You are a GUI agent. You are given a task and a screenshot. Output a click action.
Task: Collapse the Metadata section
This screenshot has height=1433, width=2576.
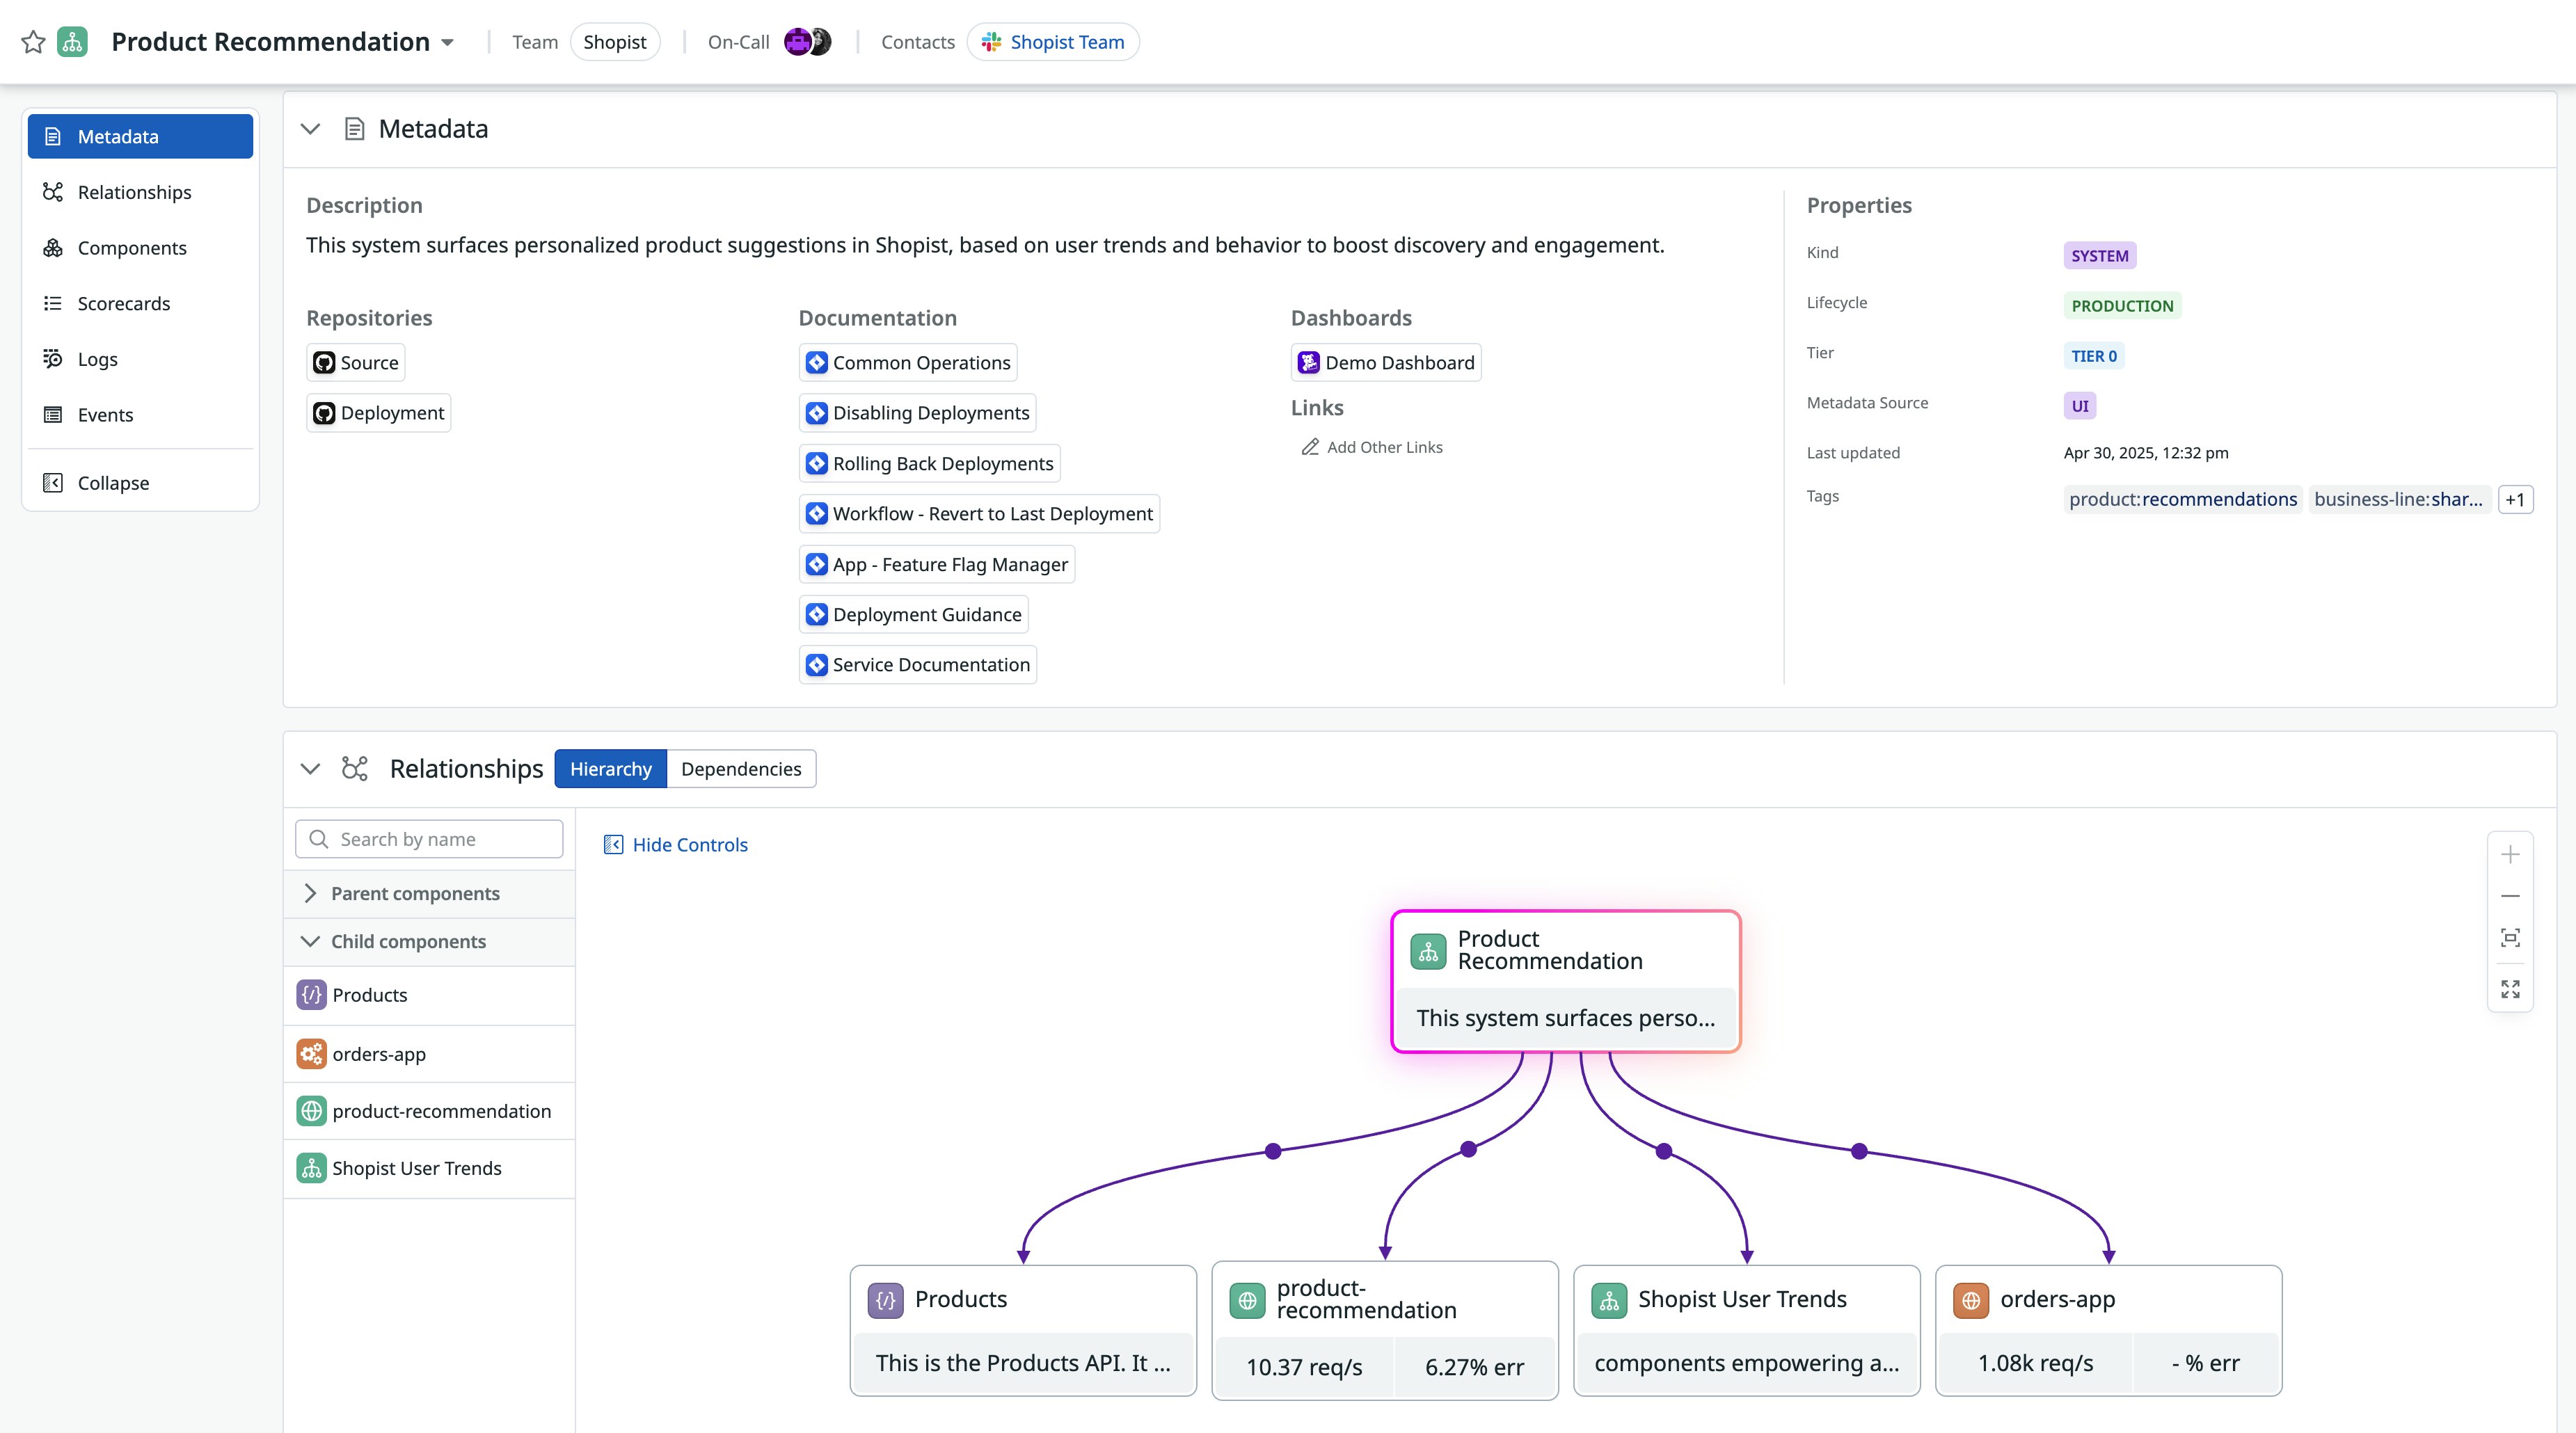(310, 129)
